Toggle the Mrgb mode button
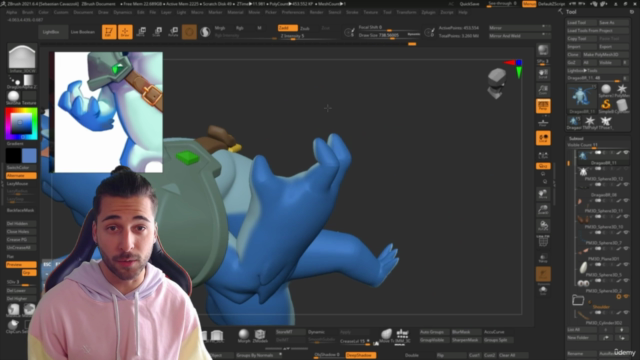This screenshot has height=360, width=640. coord(220,28)
